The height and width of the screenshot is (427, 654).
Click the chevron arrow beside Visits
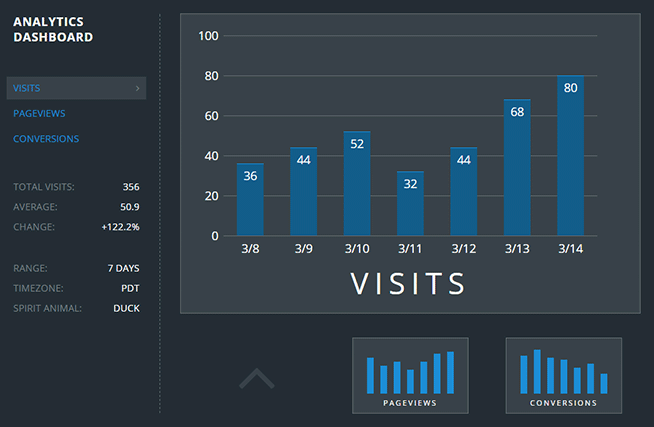pos(137,88)
